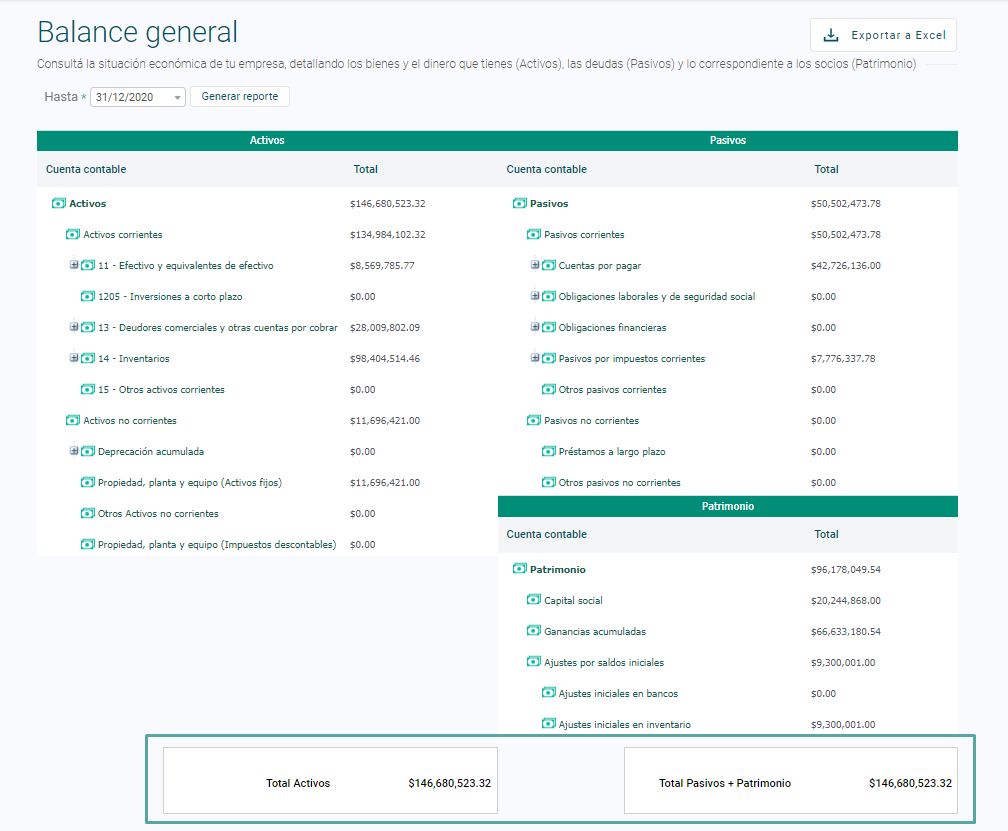Screen dimensions: 1008x831
Task: Expand the Cuentas por pagar row
Action: [x=535, y=265]
